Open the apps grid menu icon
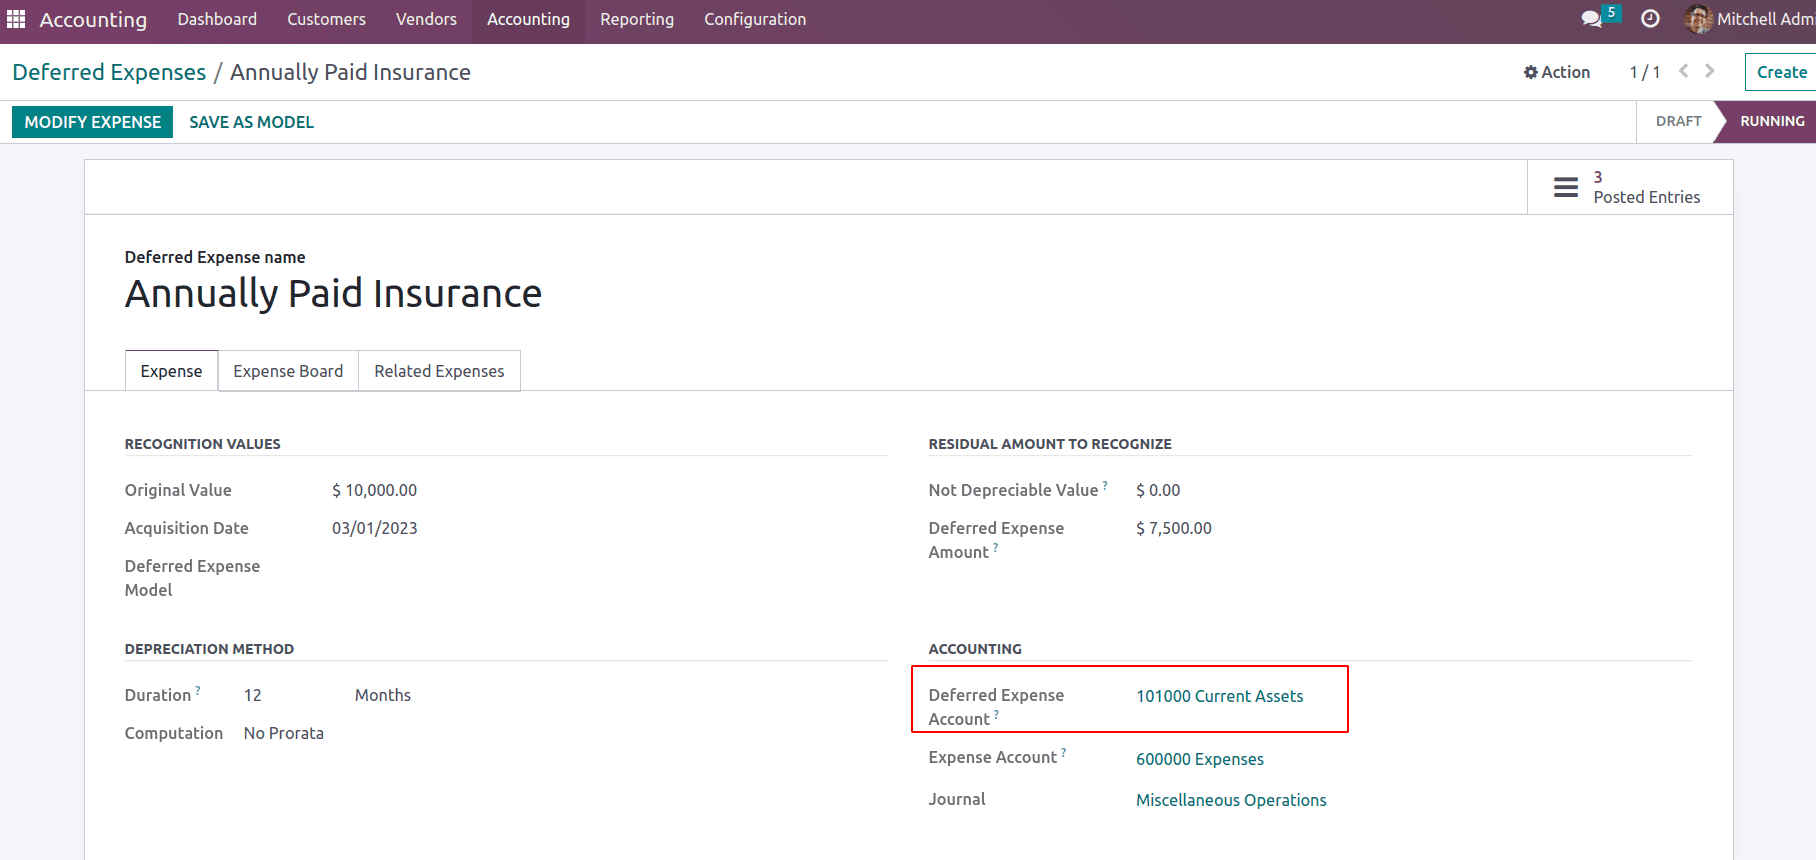Image resolution: width=1816 pixels, height=860 pixels. tap(16, 19)
